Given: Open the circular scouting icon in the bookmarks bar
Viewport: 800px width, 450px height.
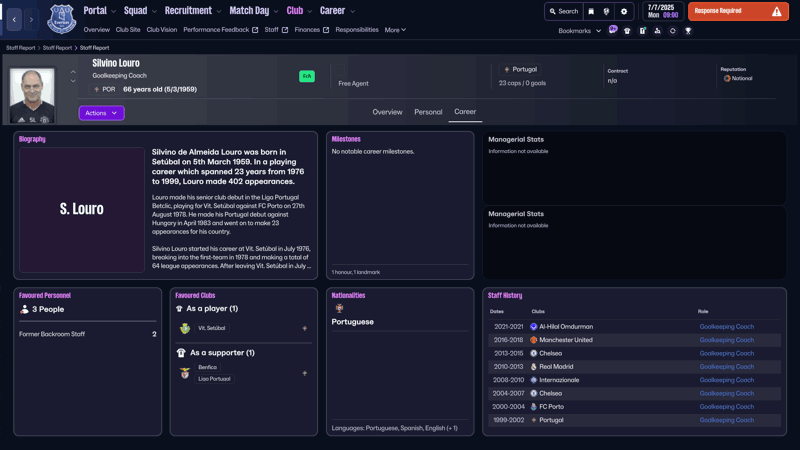Looking at the screenshot, I should (x=672, y=31).
